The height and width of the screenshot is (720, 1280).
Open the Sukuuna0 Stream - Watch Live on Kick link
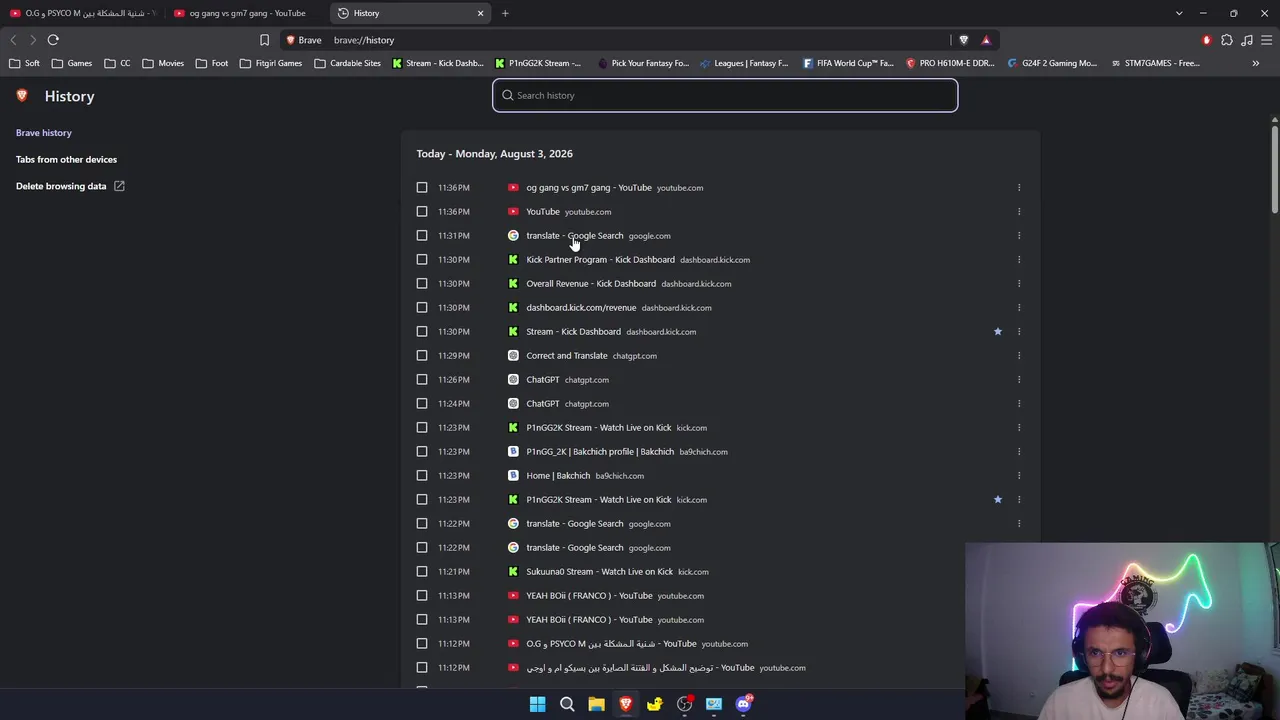coord(600,572)
